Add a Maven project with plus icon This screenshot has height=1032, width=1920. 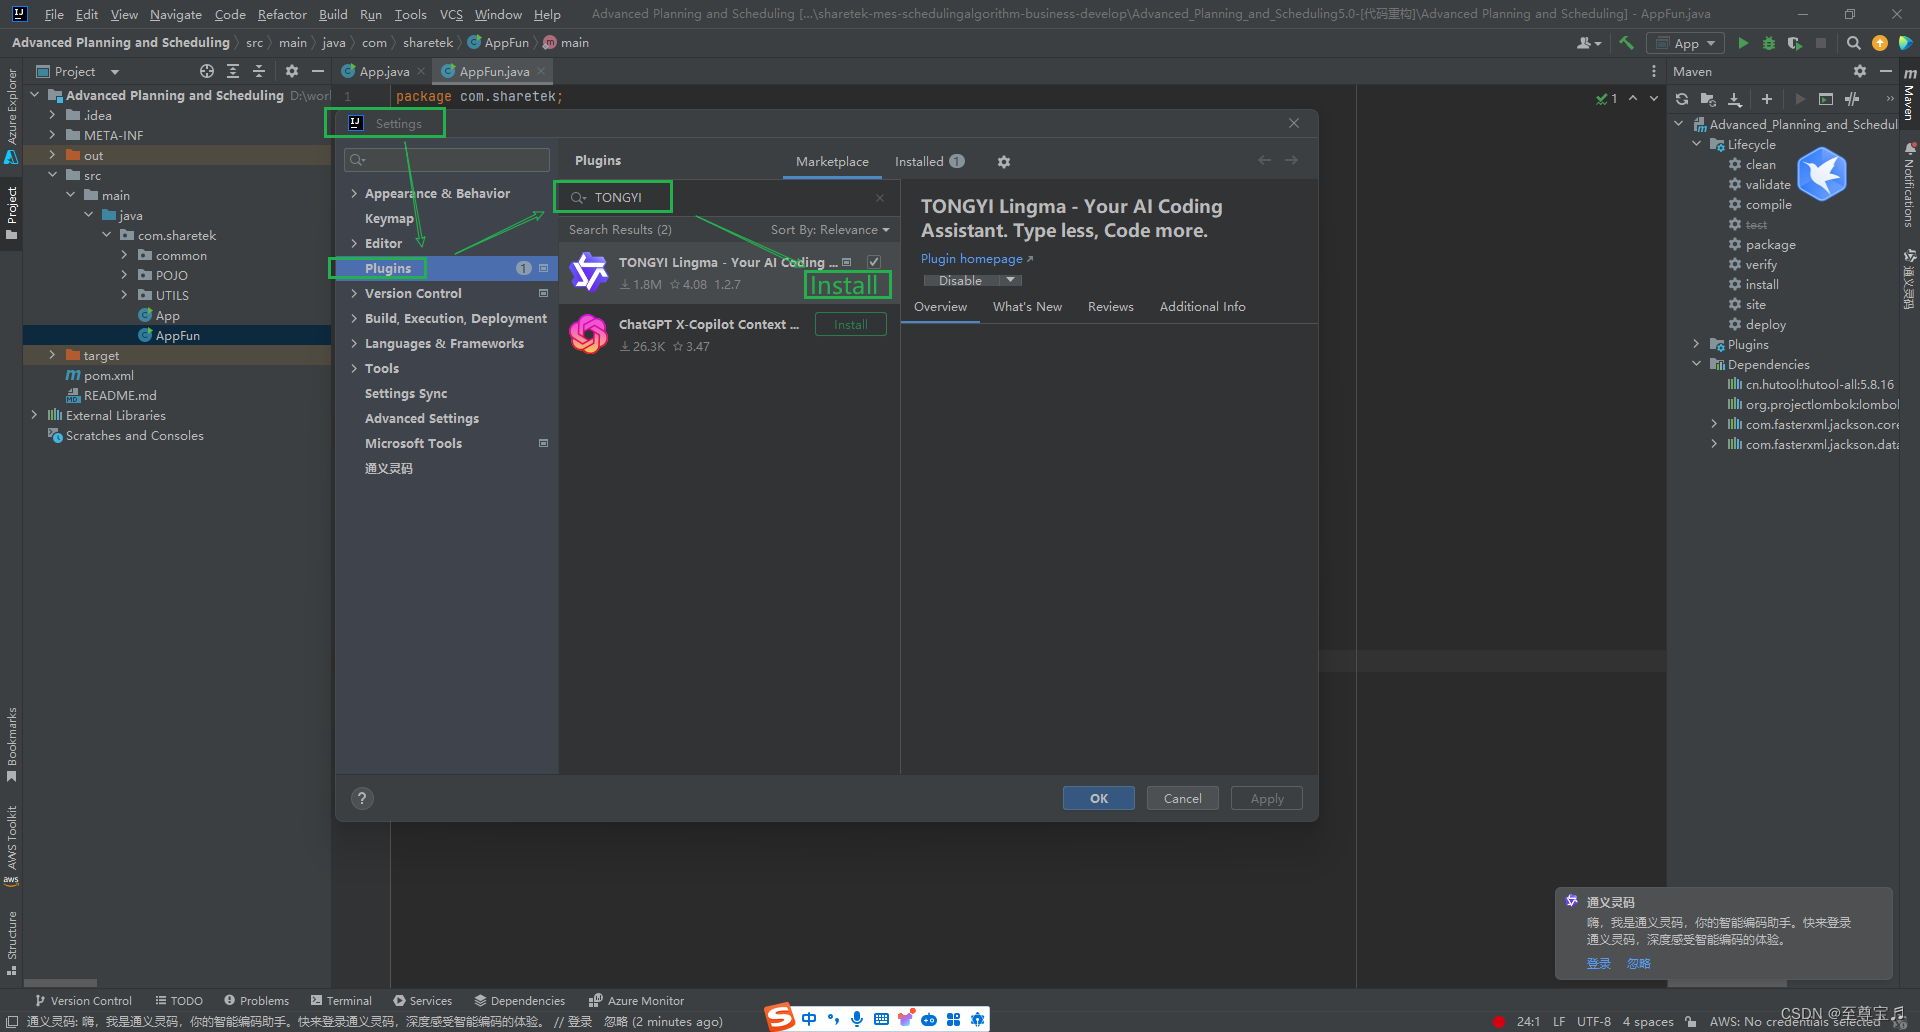[1767, 99]
